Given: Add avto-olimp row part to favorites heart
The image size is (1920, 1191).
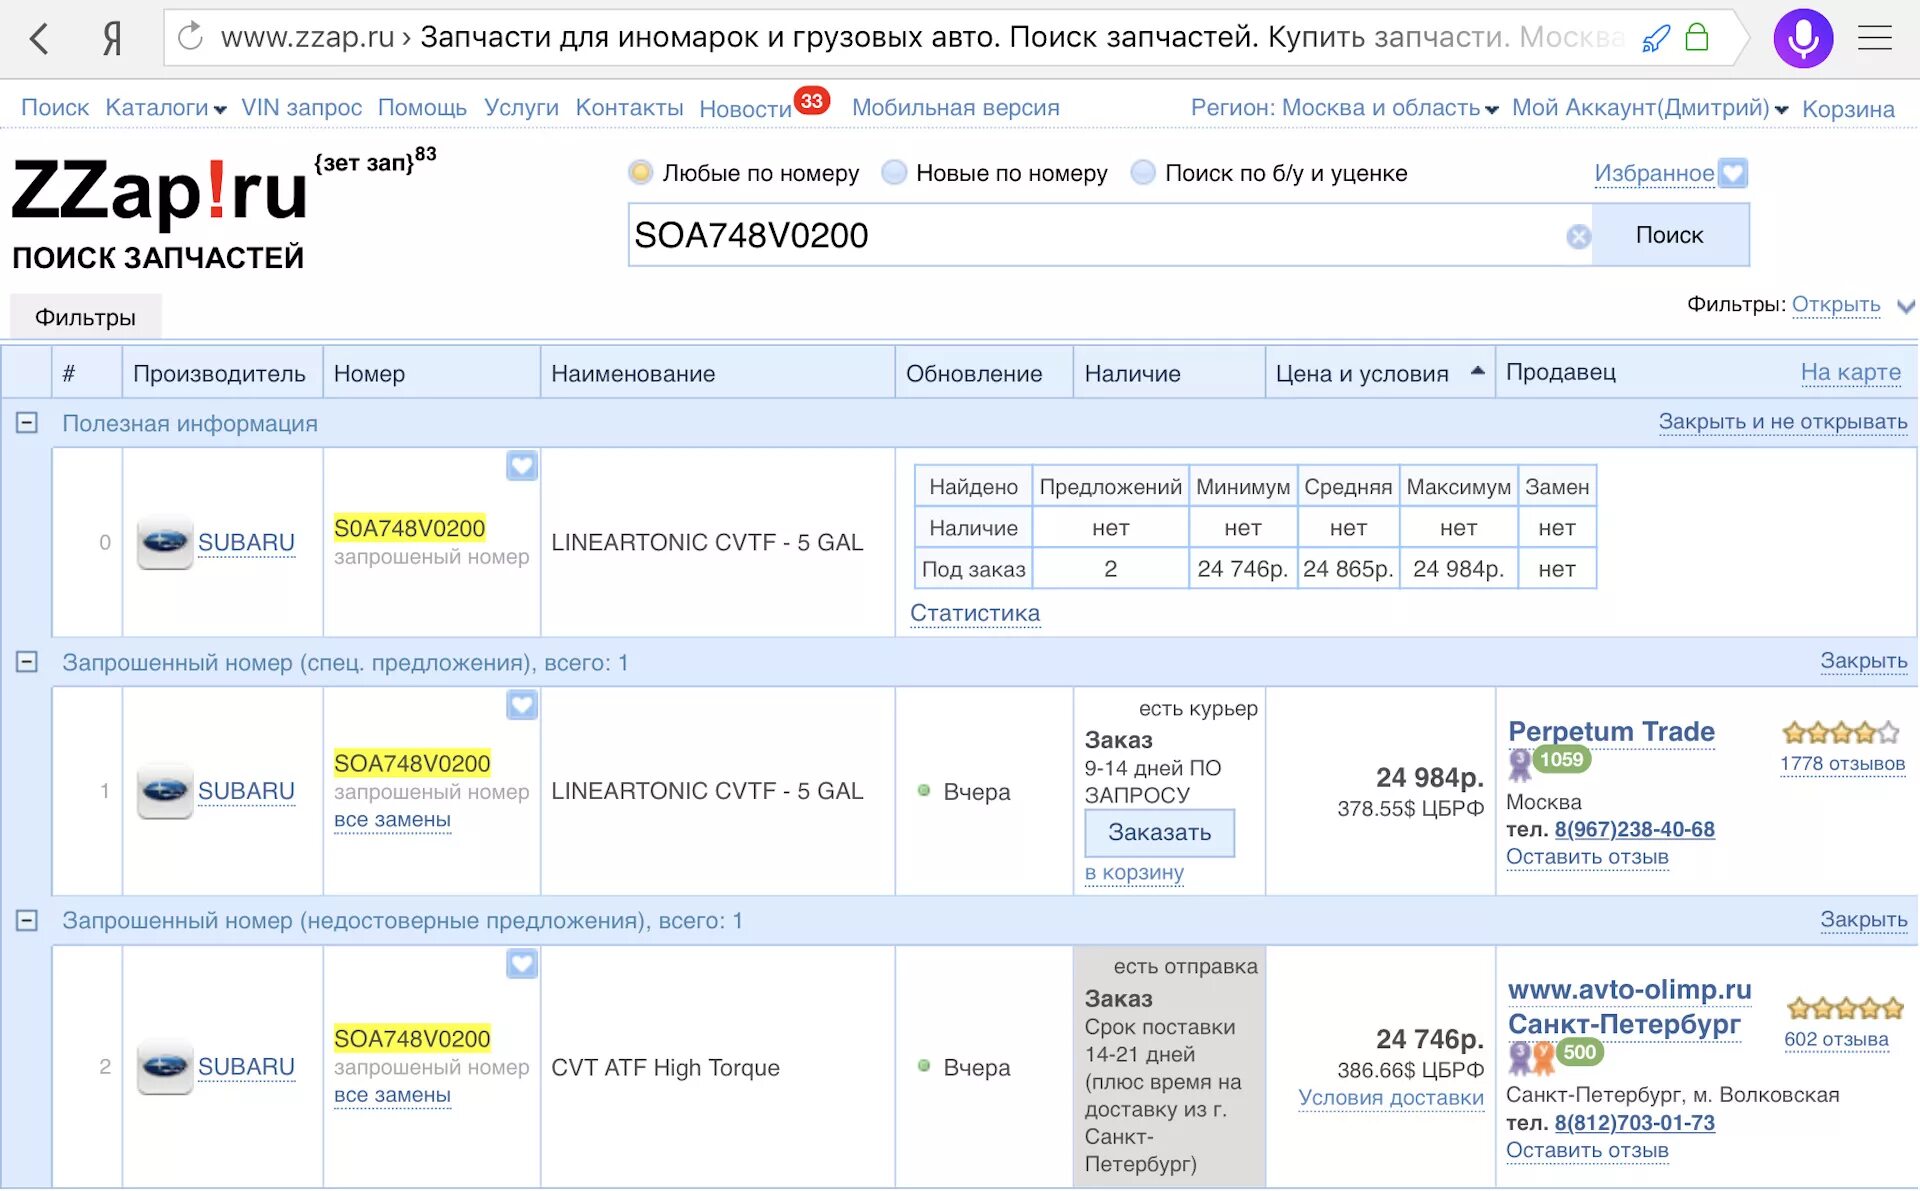Looking at the screenshot, I should (522, 964).
